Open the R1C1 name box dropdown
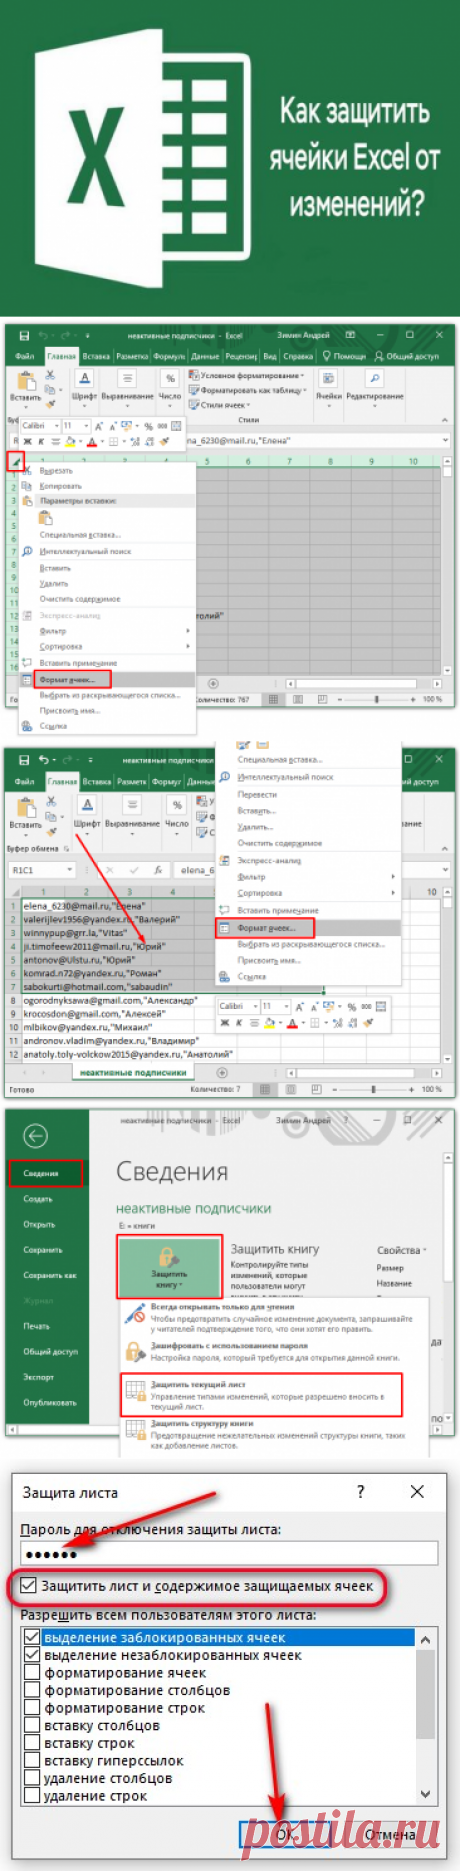The height and width of the screenshot is (1871, 460). tap(69, 871)
